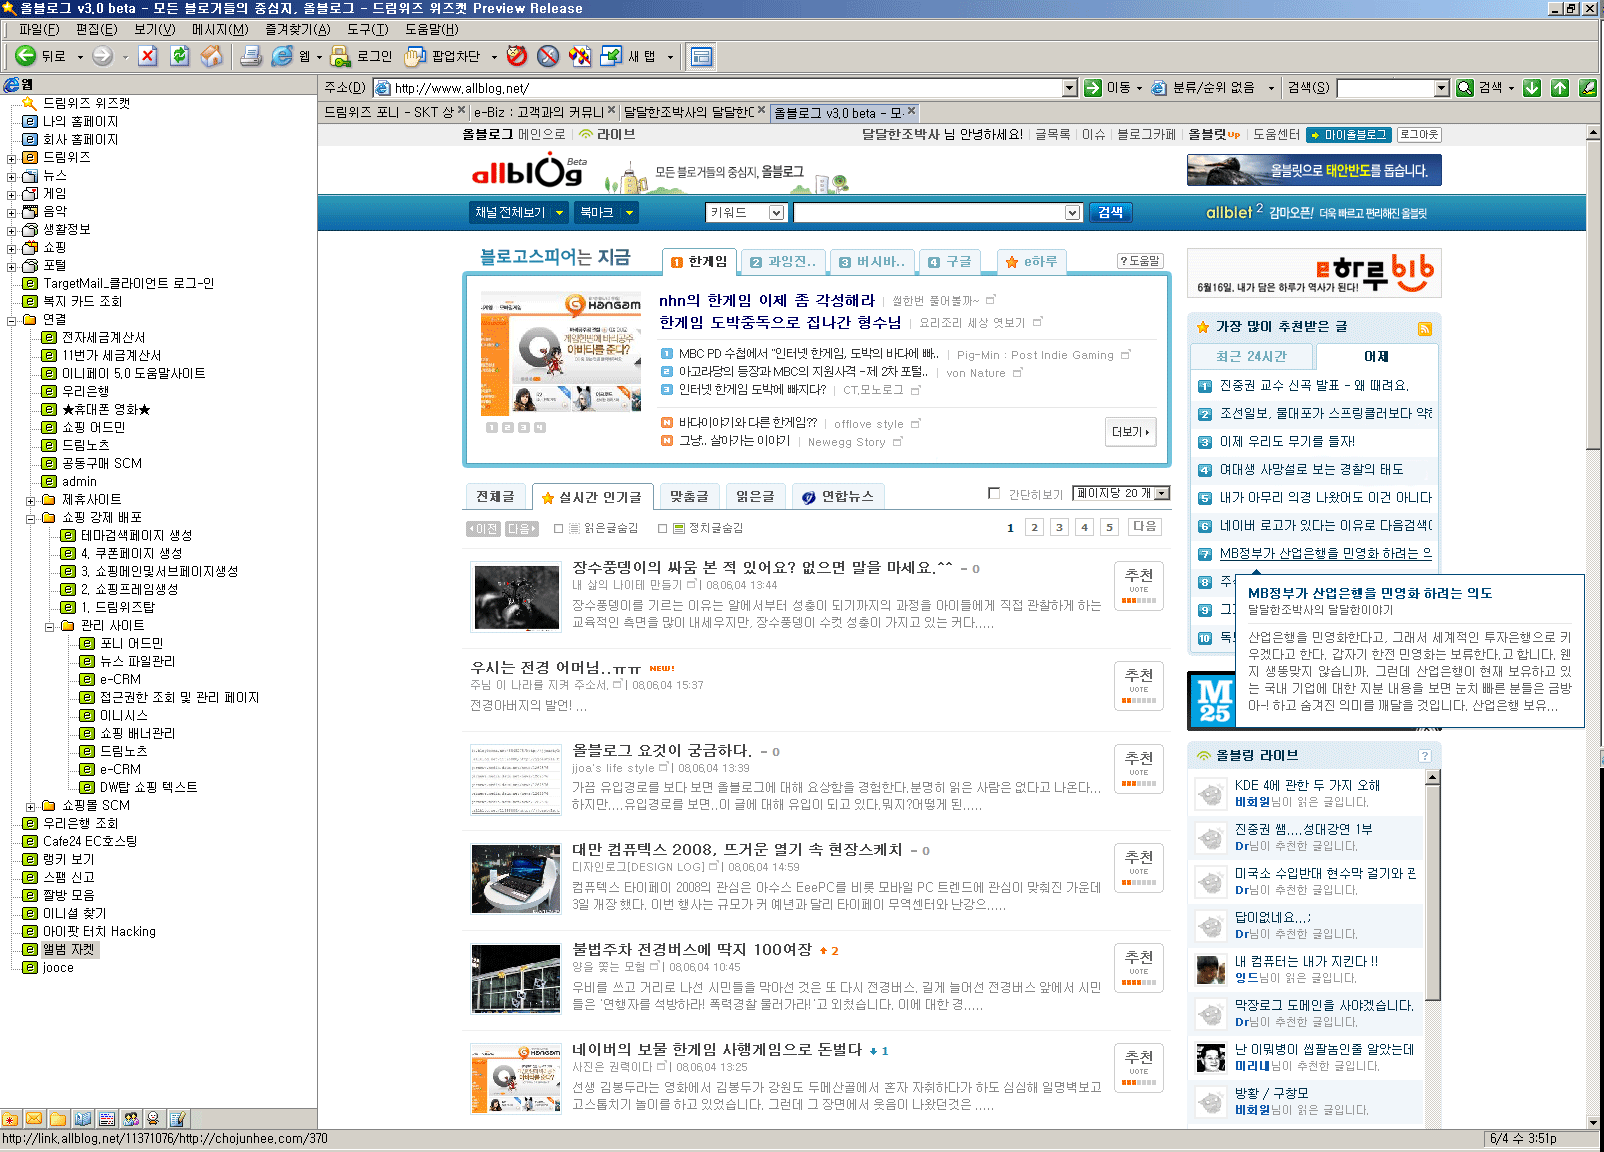Switch to the e-Biz 고객과의 커뮤니 browser tab
Viewport: 1604px width, 1152px height.
tap(545, 112)
